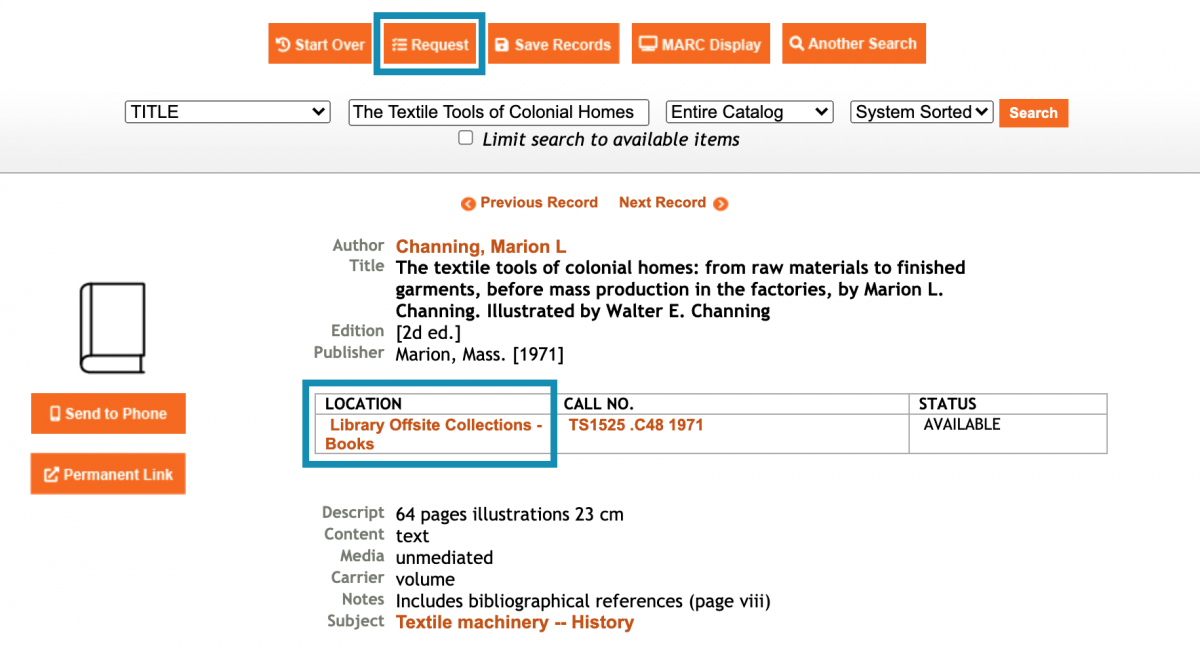Expand the Entire Catalog scope dropdown

tap(750, 112)
